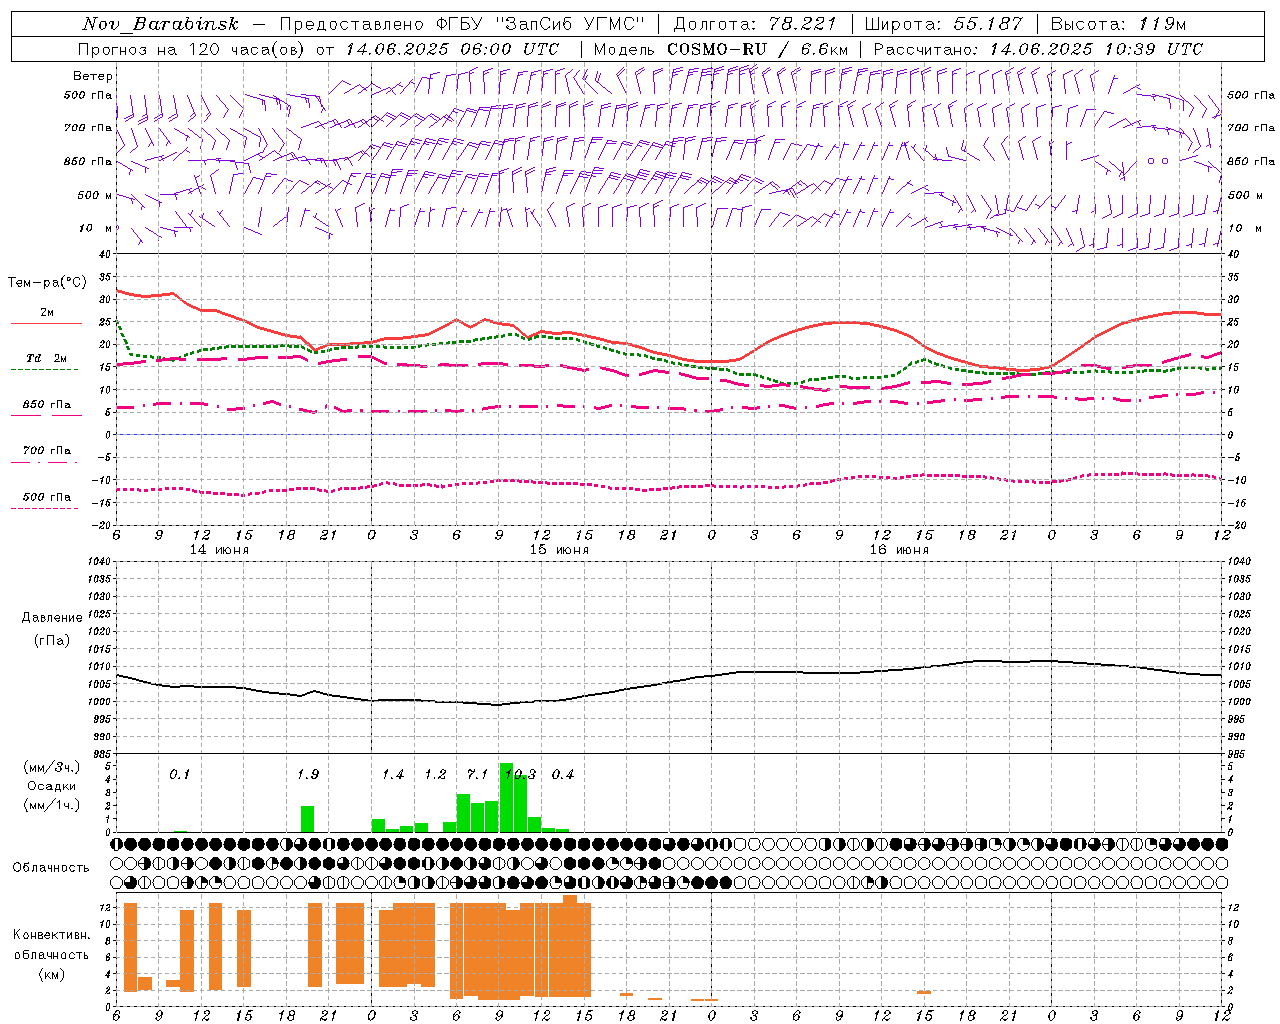Click the "Td 2м" dew point legend entry
This screenshot has height=1024, width=1280.
(x=46, y=358)
